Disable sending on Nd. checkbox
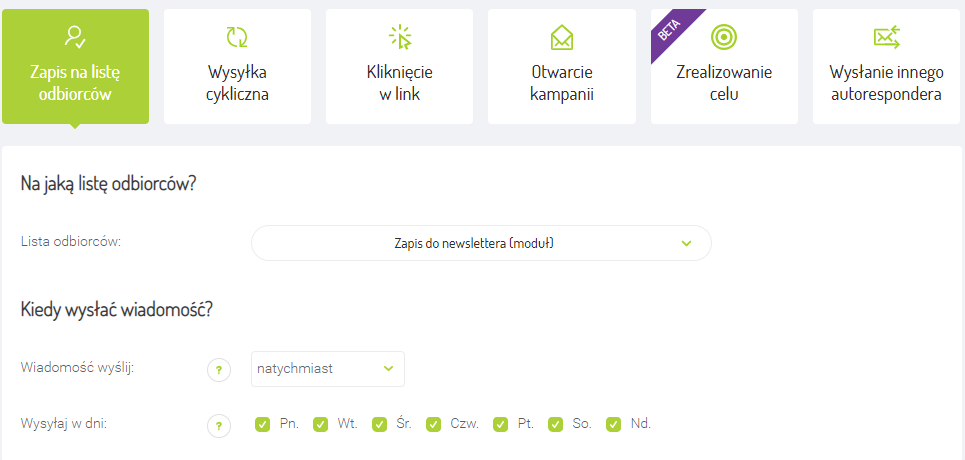Image resolution: width=965 pixels, height=460 pixels. [613, 424]
